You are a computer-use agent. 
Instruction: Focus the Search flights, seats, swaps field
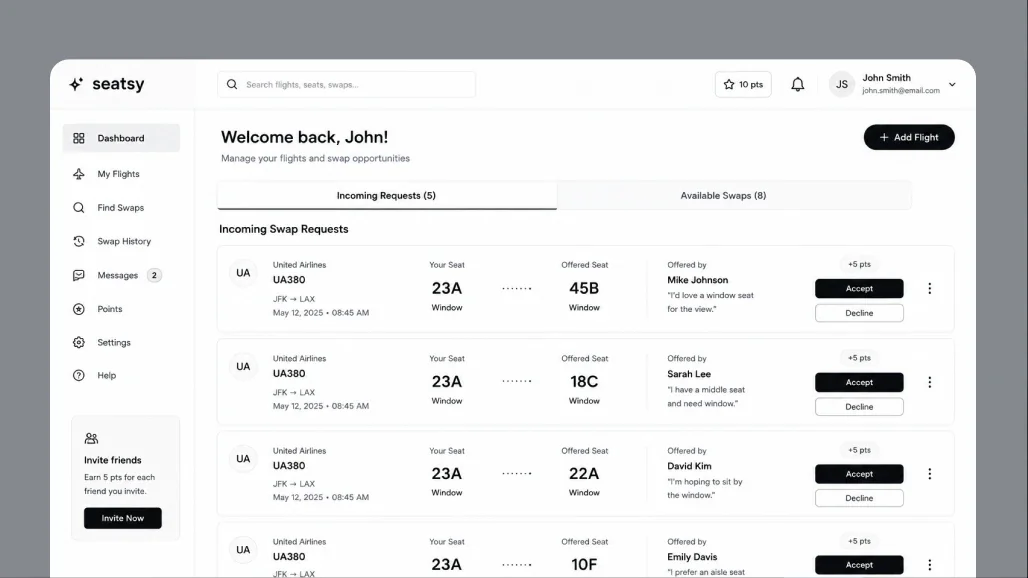click(x=346, y=85)
